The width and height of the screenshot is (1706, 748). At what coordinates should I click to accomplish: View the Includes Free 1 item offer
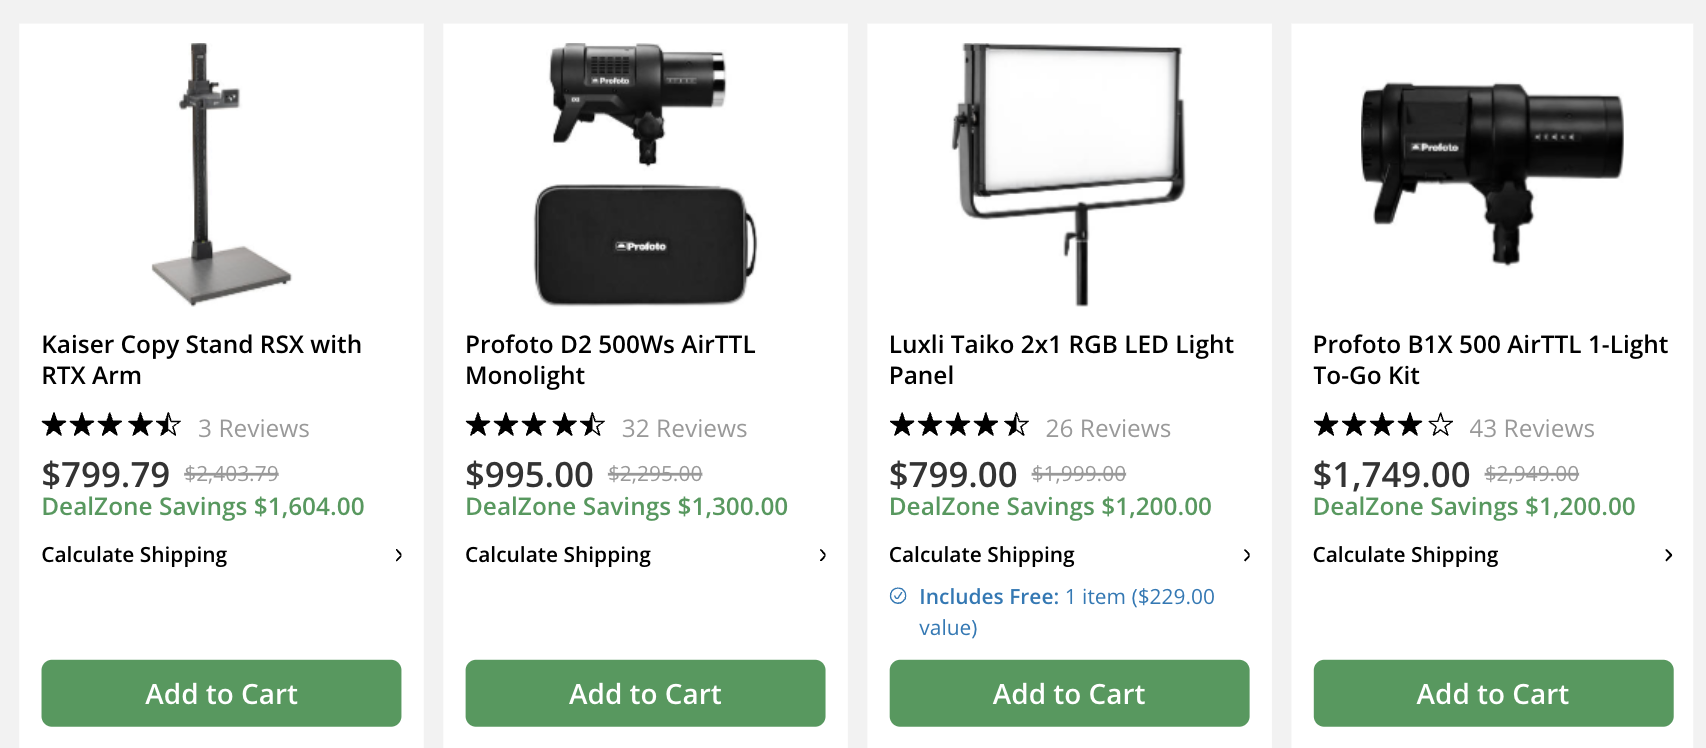[1066, 597]
